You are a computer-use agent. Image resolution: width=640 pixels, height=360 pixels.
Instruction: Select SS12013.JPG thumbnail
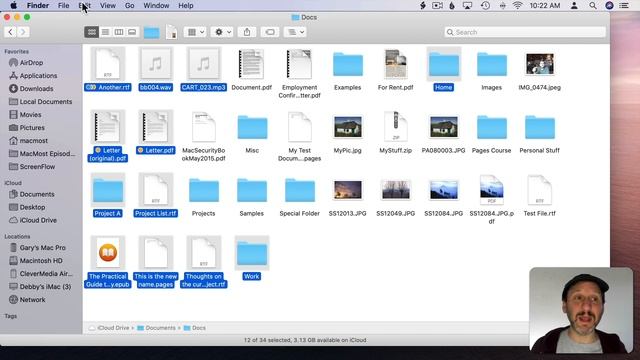point(348,190)
